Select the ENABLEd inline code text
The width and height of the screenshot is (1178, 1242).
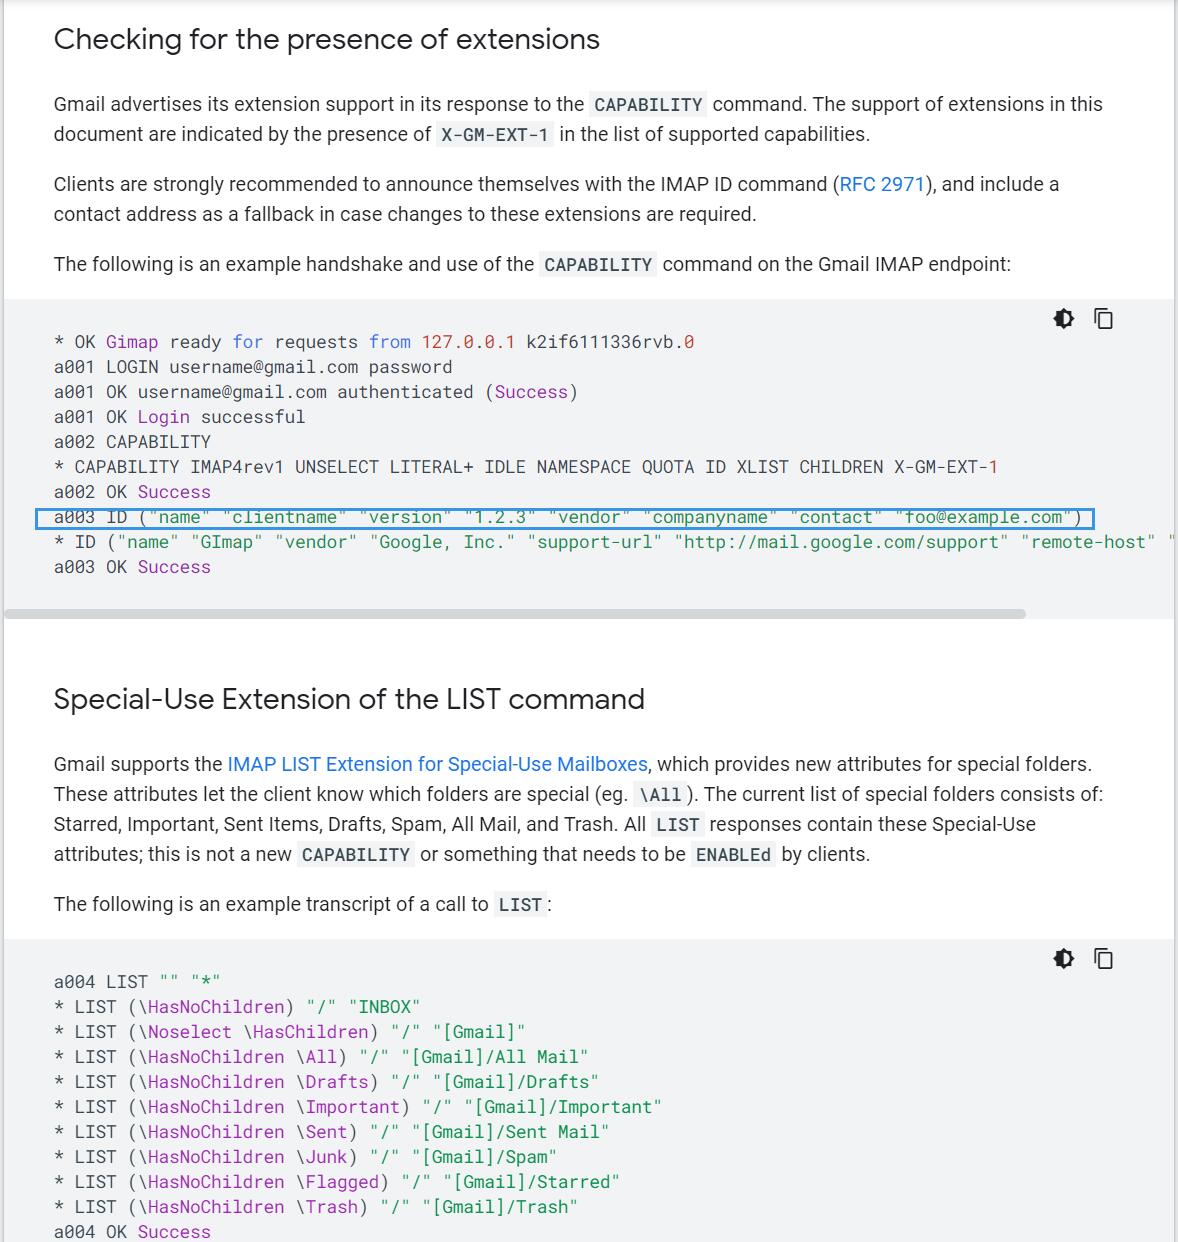click(733, 855)
